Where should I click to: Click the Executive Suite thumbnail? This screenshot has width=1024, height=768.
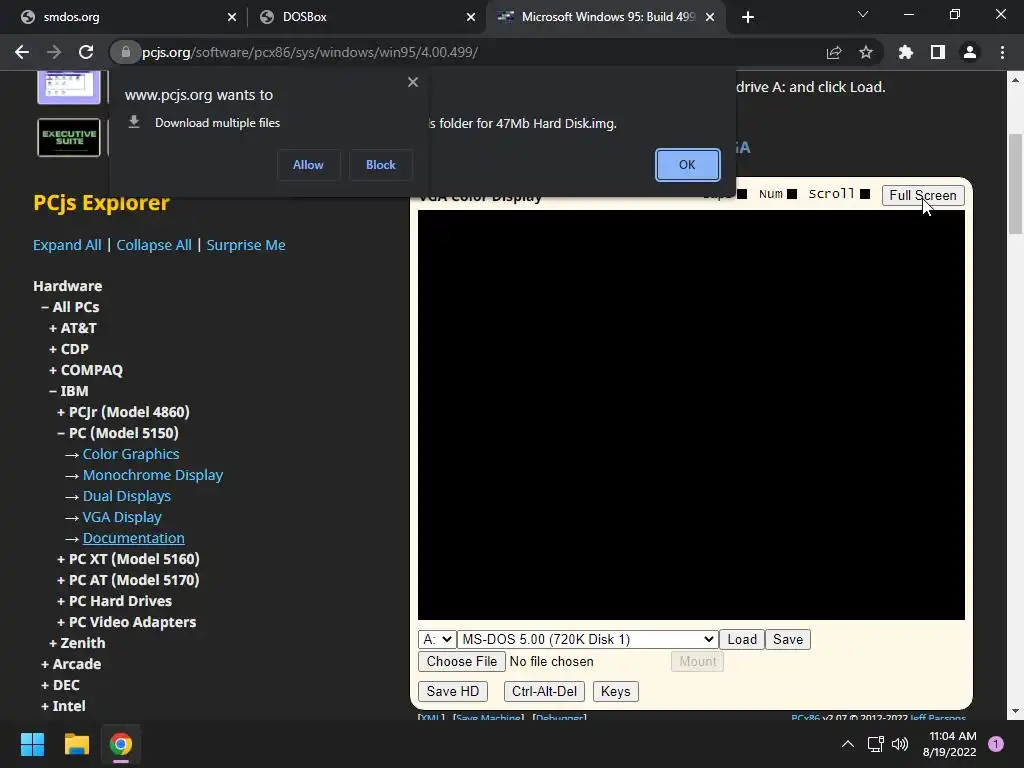coord(69,137)
